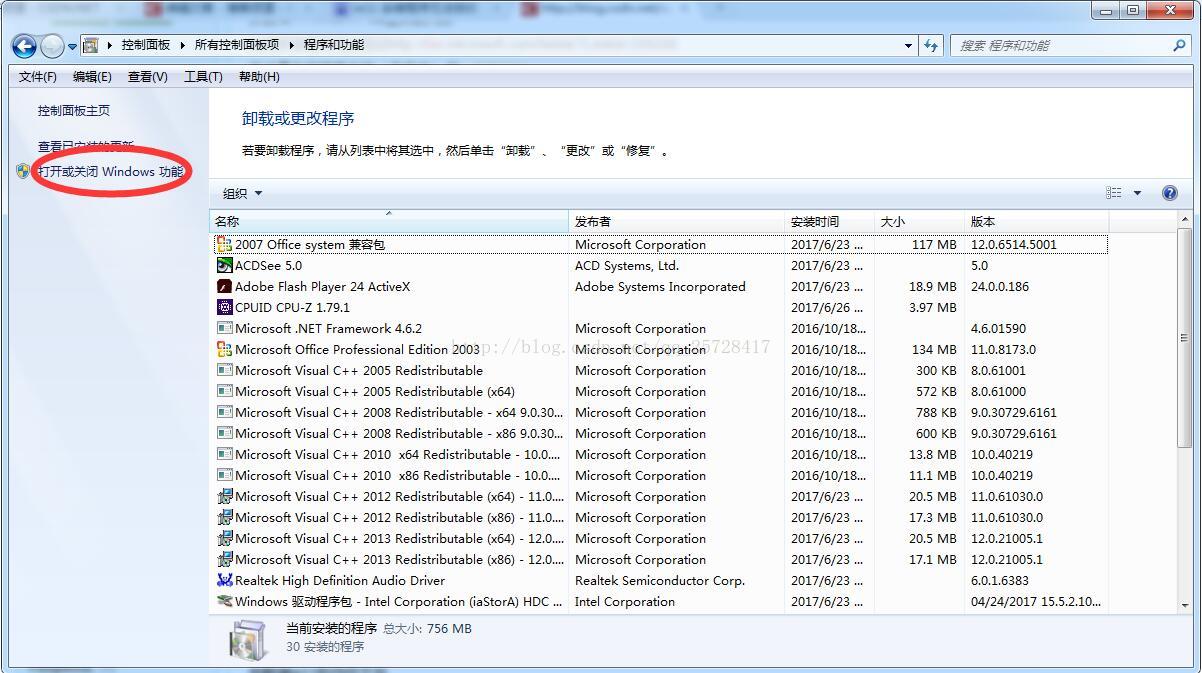1202x673 pixels.
Task: Click publisher Realtek Semiconductor Corp.
Action: tap(660, 580)
